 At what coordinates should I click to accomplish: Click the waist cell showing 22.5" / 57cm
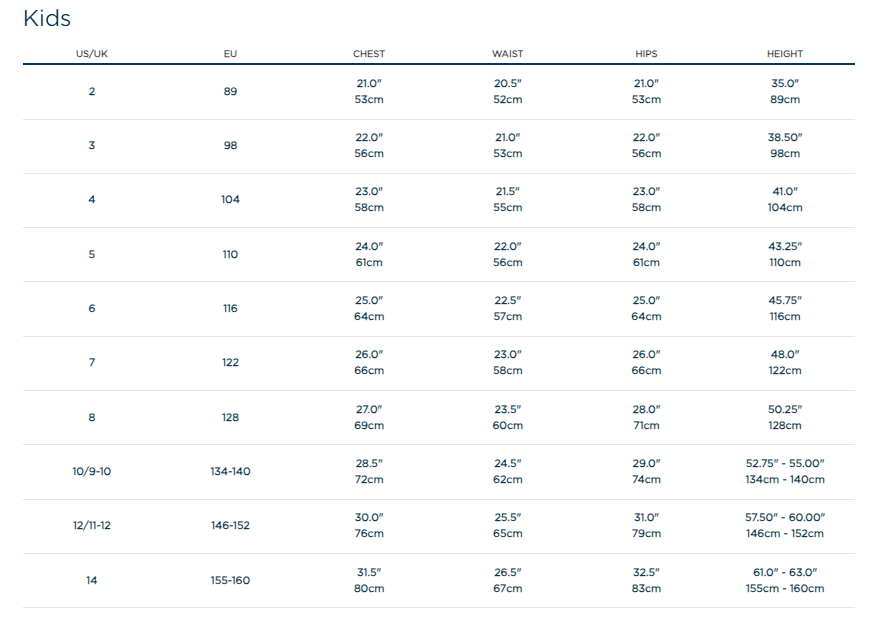(507, 308)
